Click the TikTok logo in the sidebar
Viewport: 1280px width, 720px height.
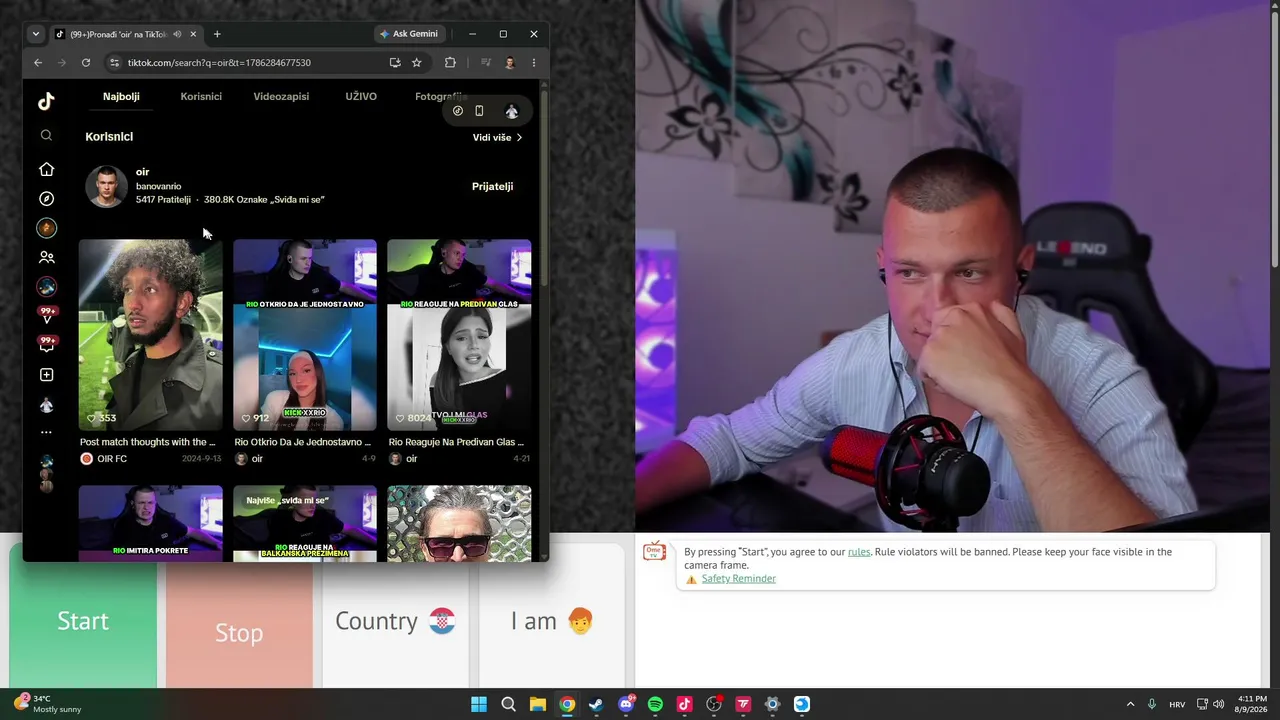tap(46, 101)
